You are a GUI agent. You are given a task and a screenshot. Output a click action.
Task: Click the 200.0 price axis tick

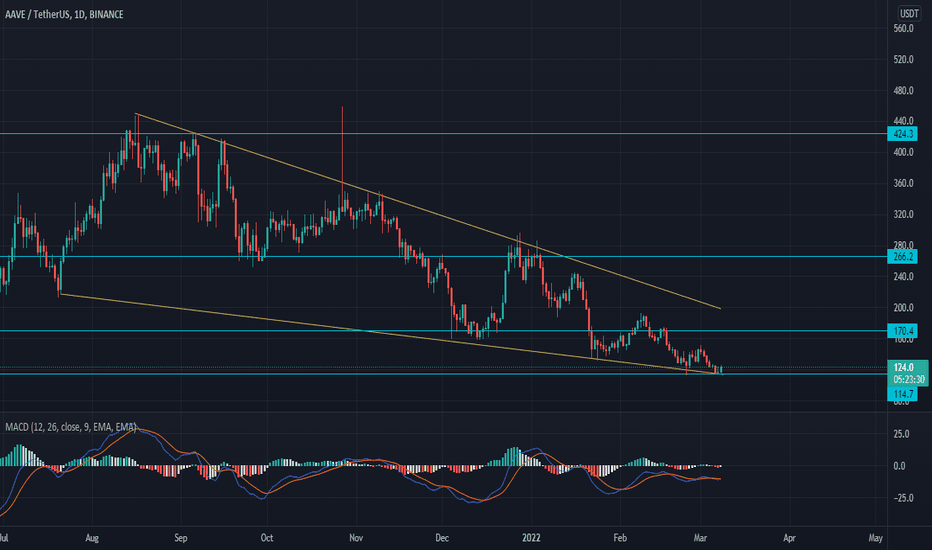click(903, 307)
